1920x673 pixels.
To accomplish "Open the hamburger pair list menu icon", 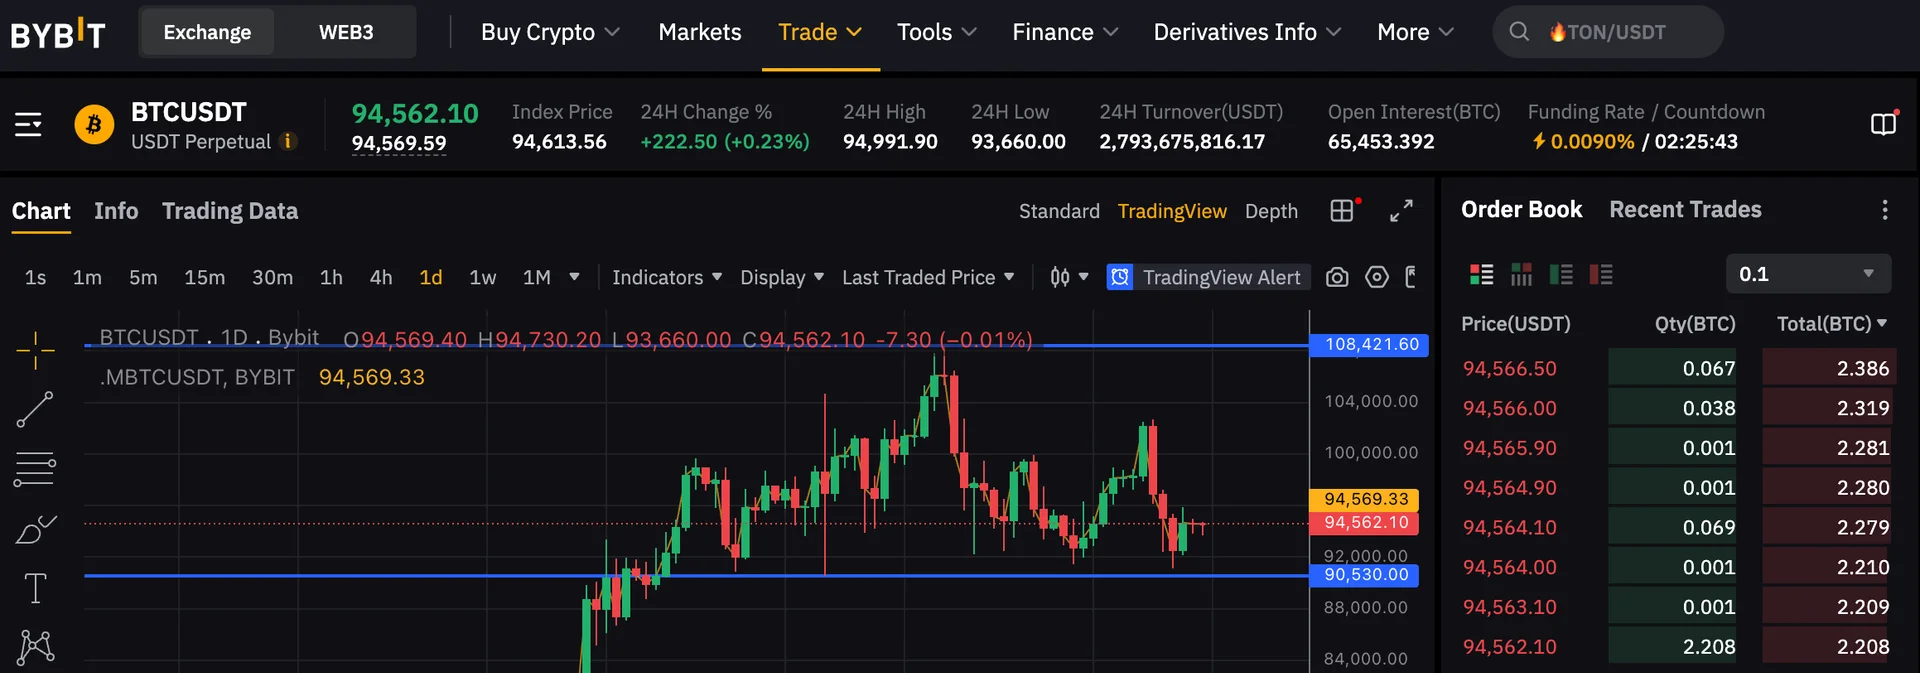I will pos(28,125).
